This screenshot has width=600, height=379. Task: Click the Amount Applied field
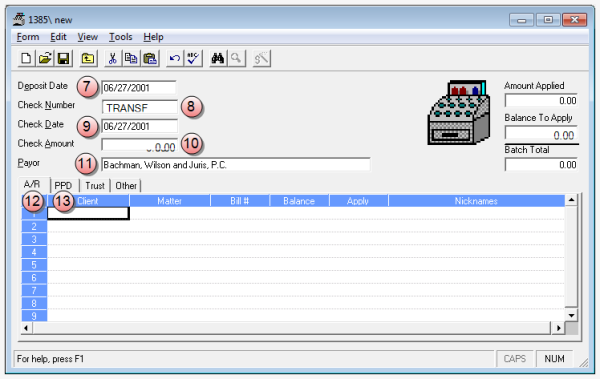point(541,100)
